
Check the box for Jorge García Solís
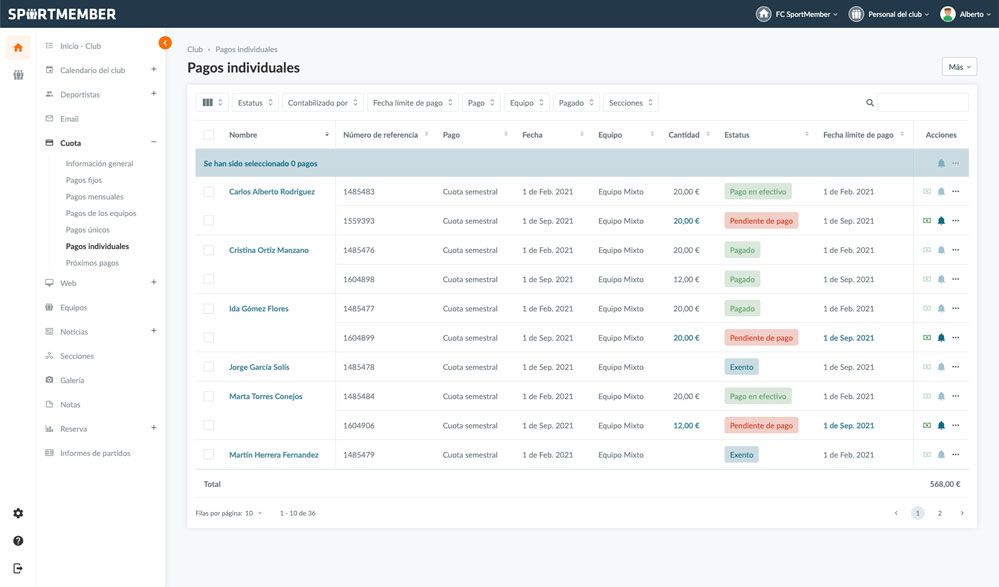click(x=209, y=366)
